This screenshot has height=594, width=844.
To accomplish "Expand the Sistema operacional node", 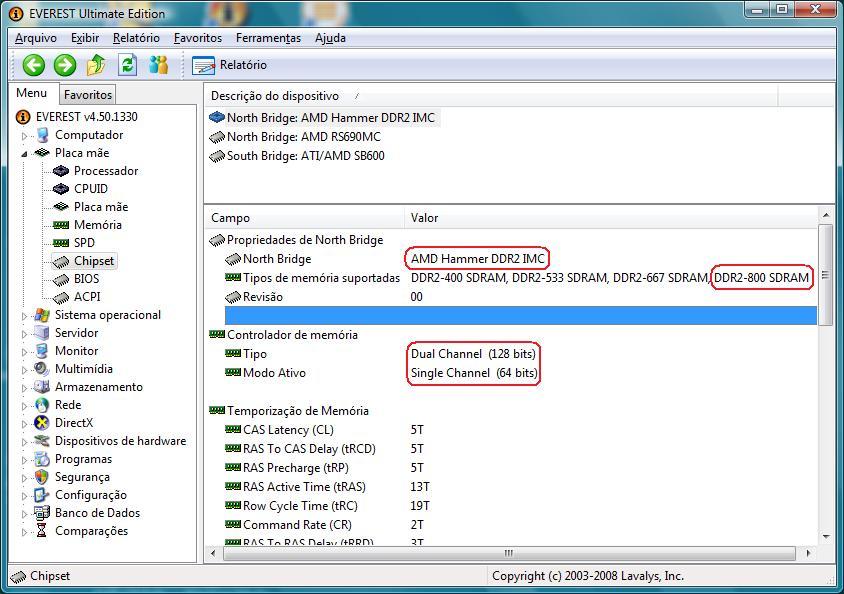I will tap(24, 316).
